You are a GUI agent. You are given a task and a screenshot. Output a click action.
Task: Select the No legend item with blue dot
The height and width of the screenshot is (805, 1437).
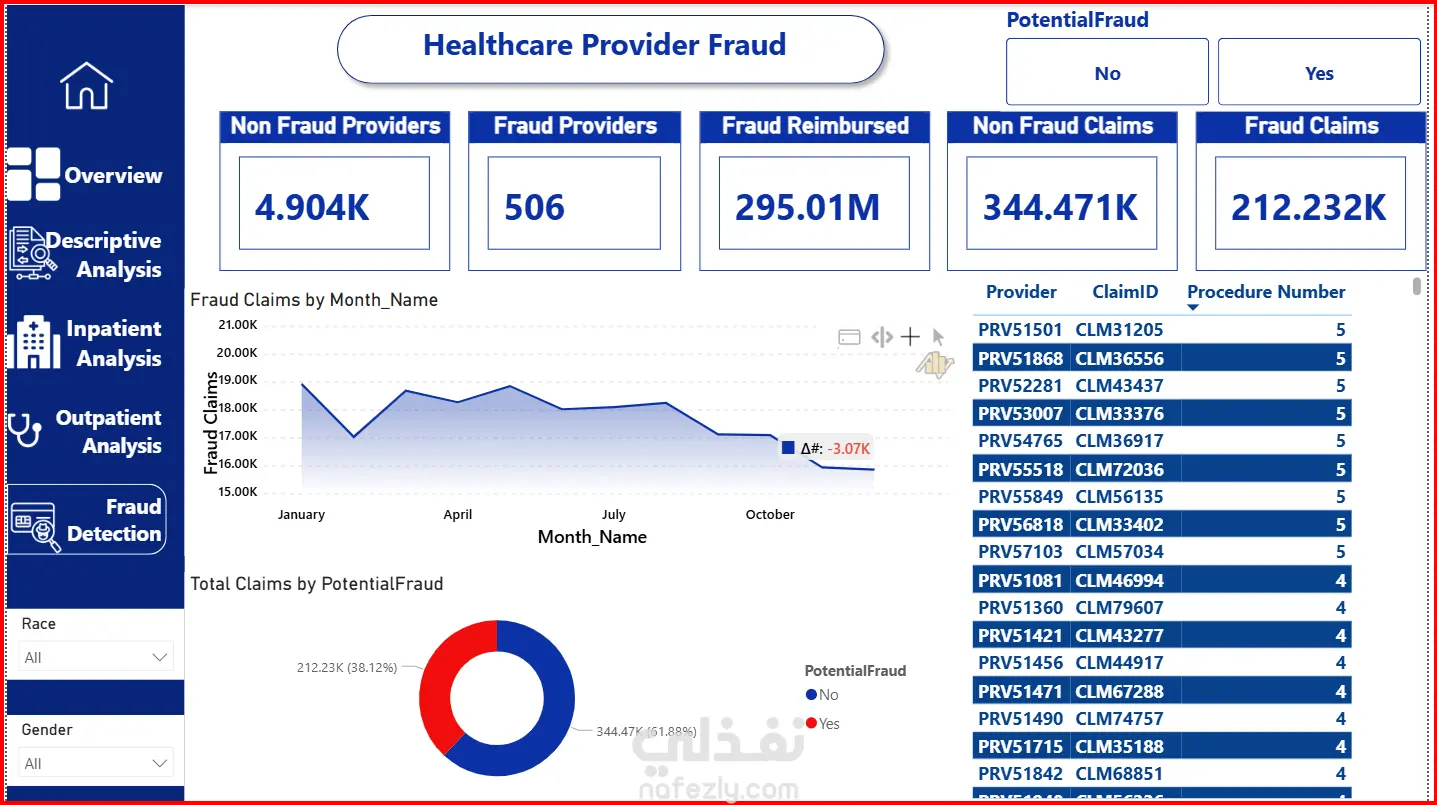click(x=822, y=695)
